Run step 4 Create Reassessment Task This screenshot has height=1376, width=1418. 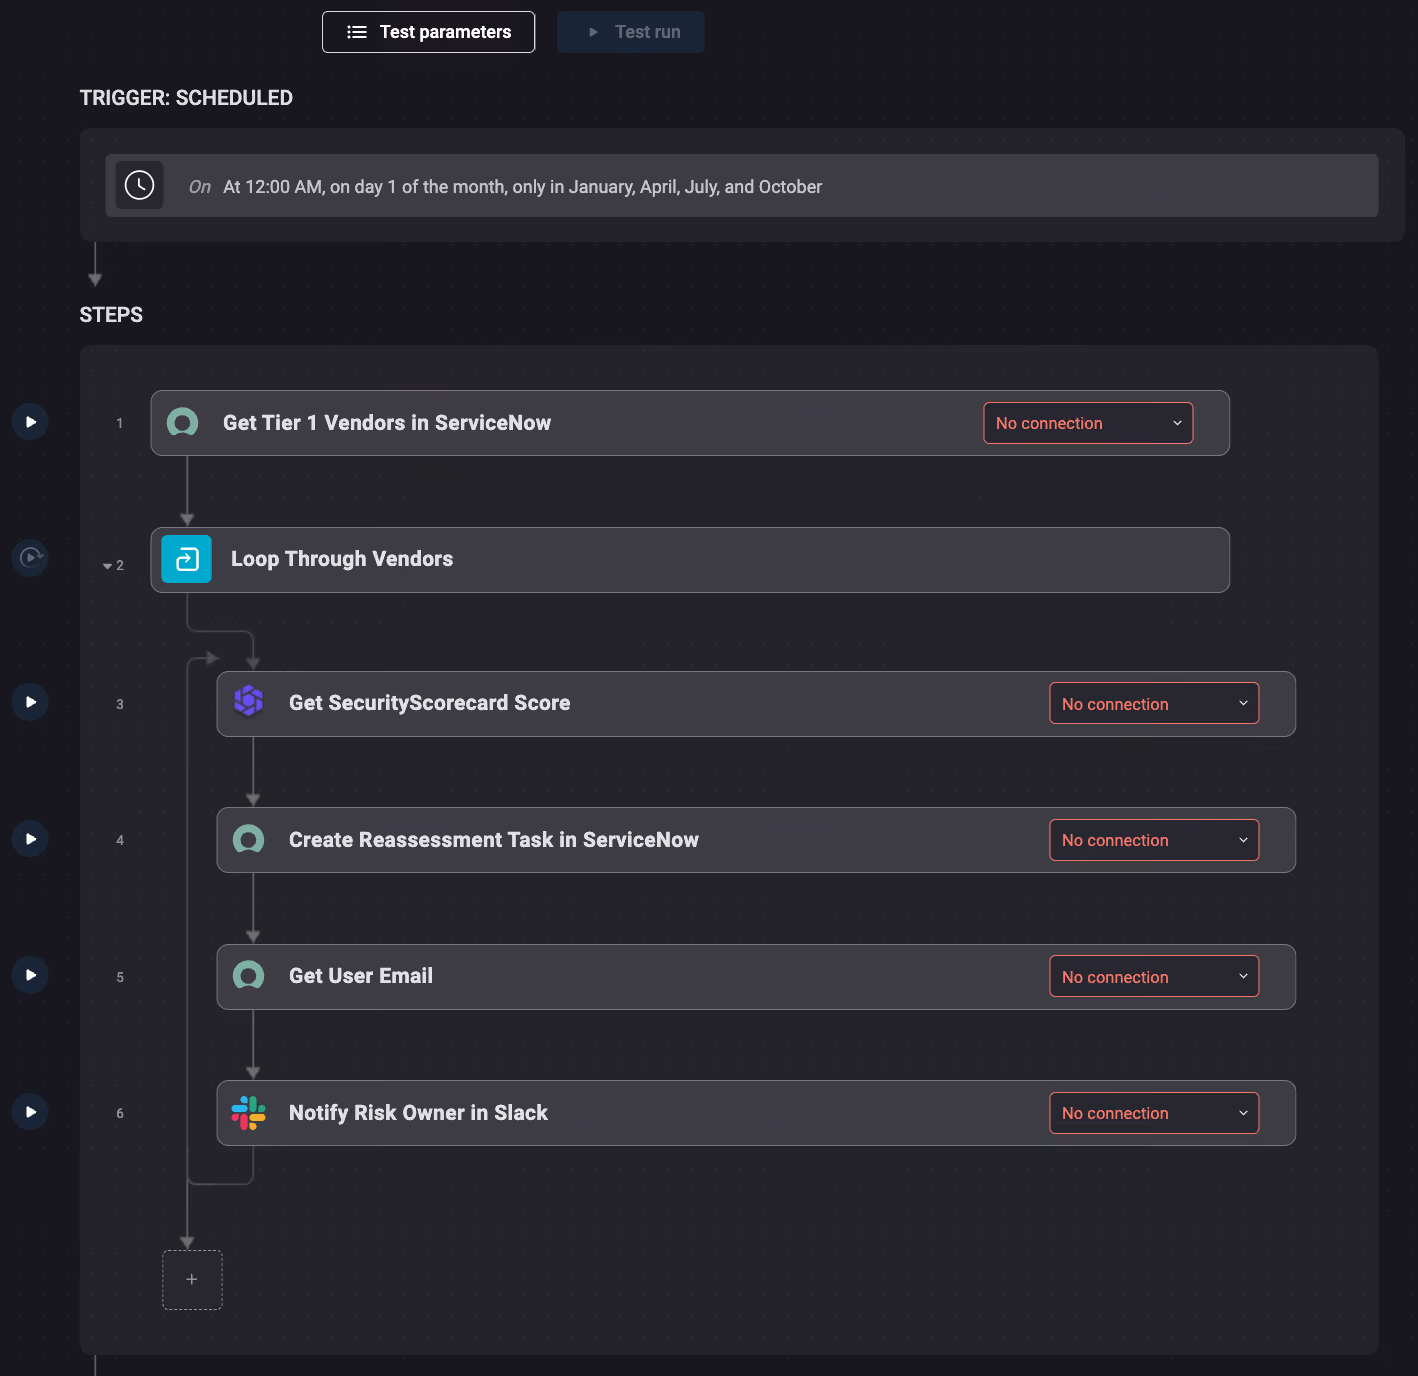31,839
